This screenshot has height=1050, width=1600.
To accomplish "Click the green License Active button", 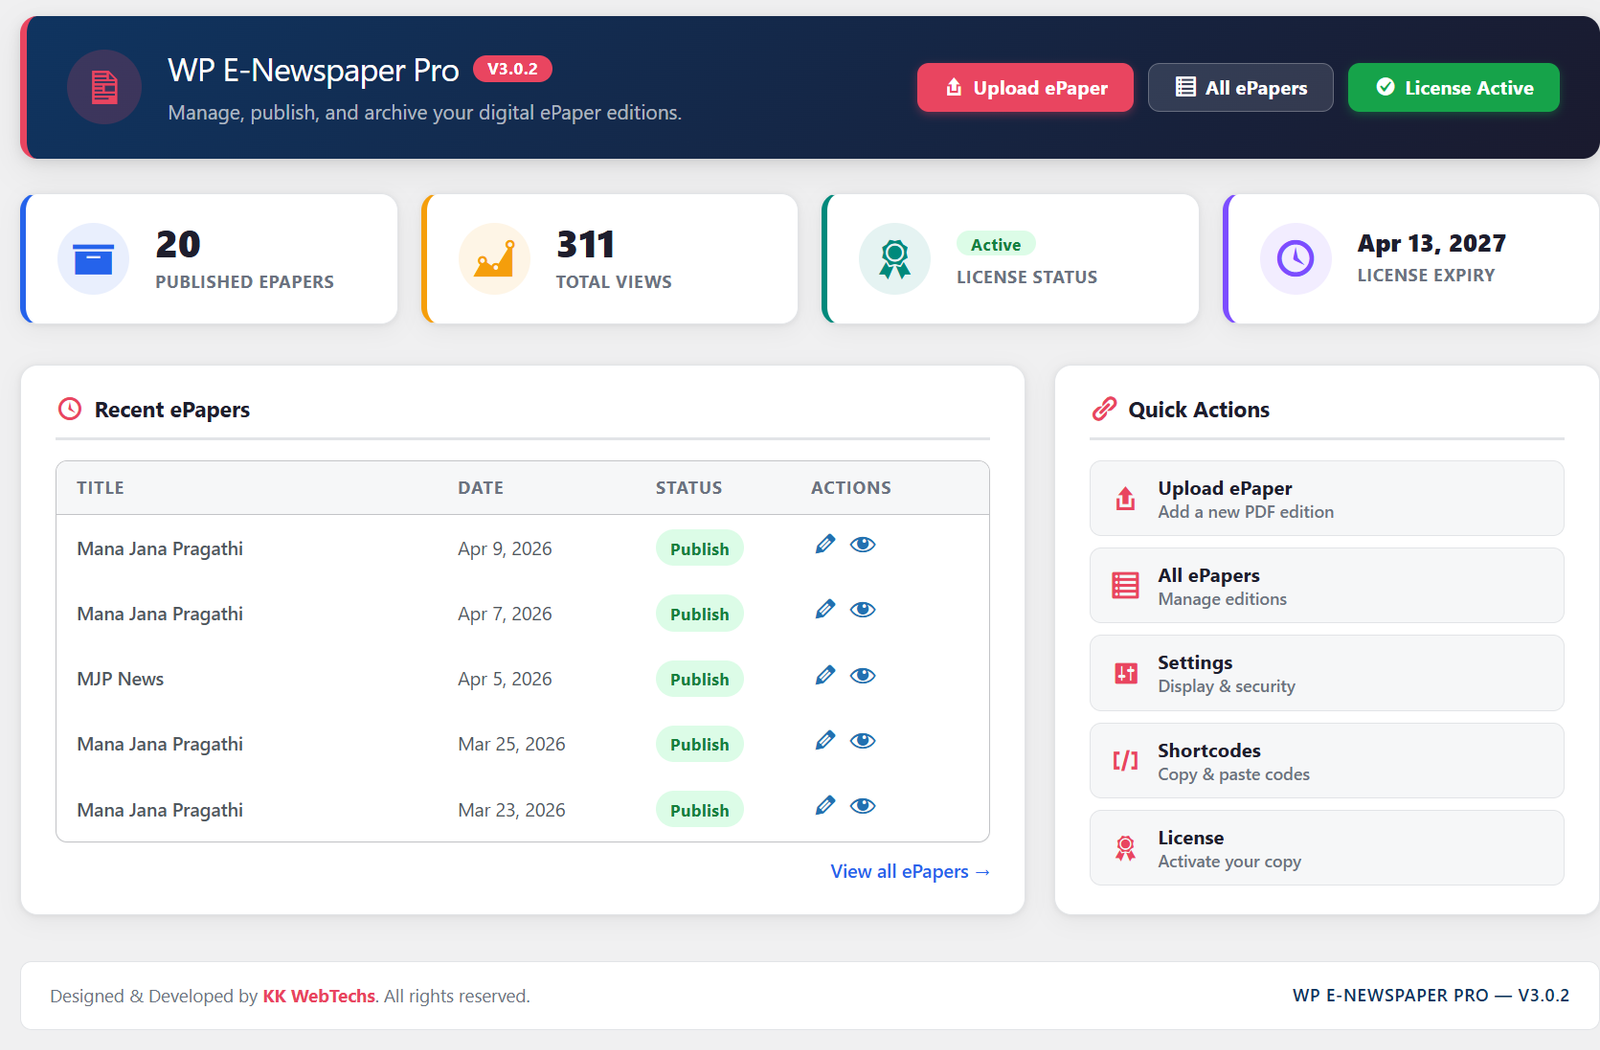I will coord(1453,87).
